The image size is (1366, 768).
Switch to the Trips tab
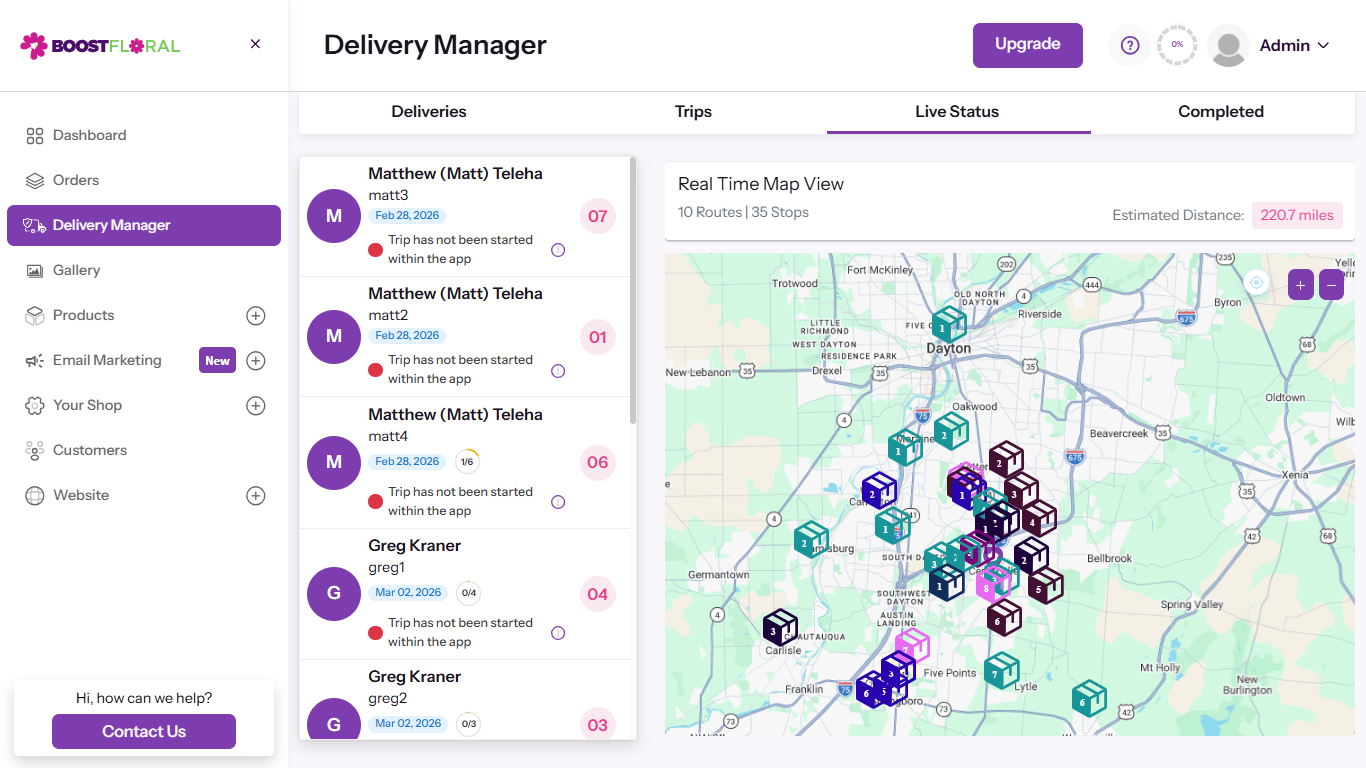pos(693,112)
